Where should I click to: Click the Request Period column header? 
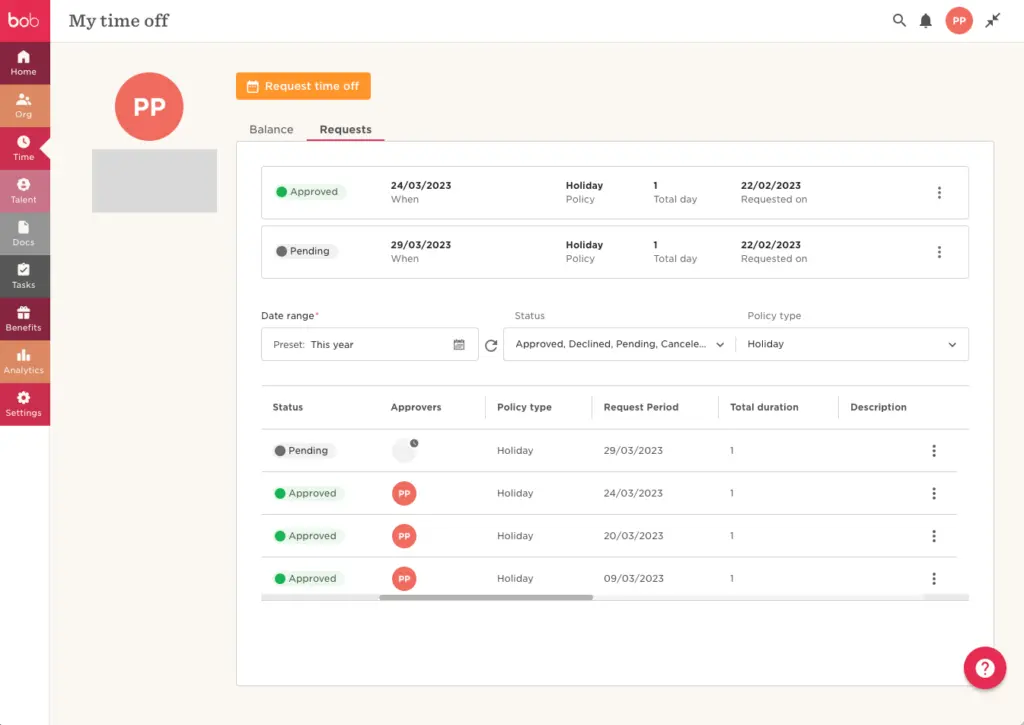coord(641,407)
